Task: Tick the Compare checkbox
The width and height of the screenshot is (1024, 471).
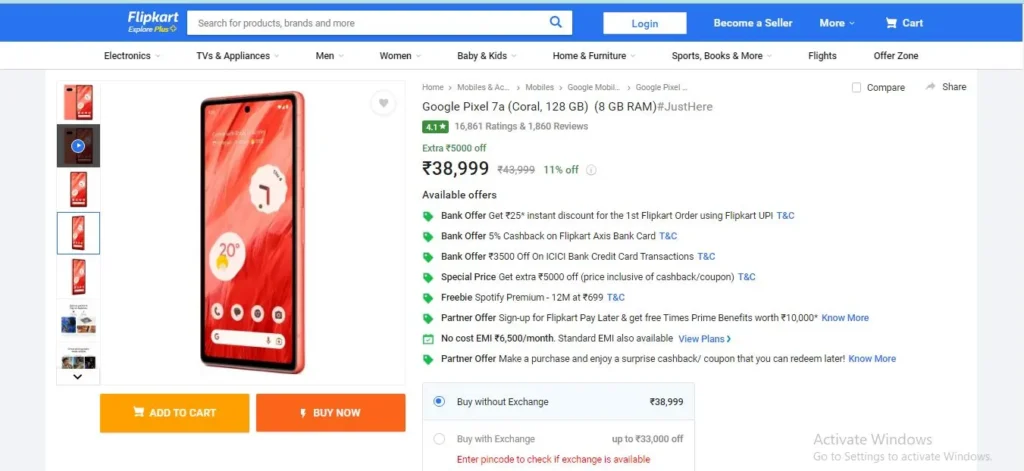Action: coord(856,88)
